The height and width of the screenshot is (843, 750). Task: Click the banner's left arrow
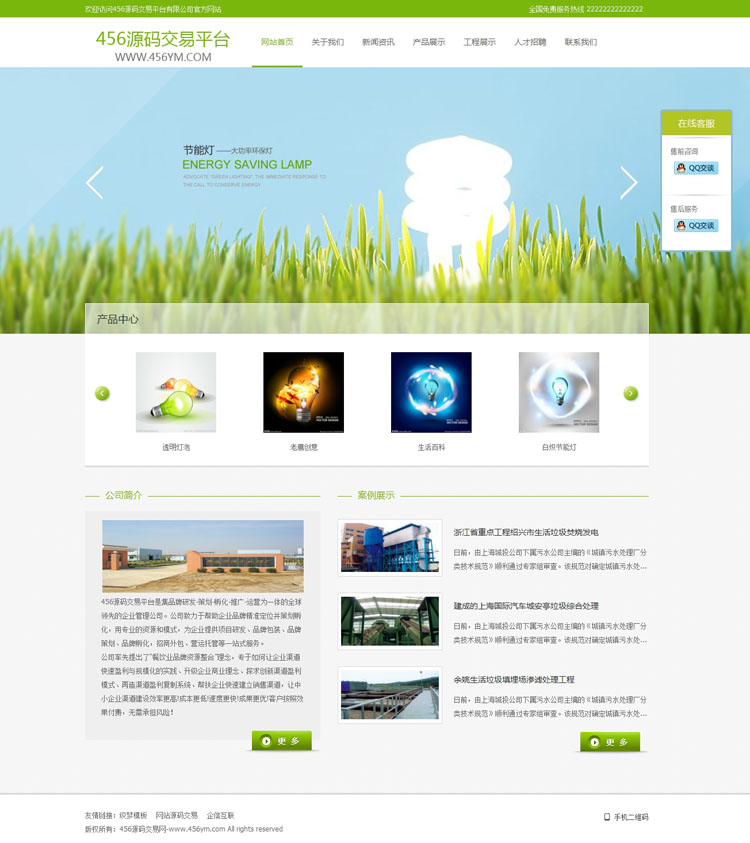95,183
